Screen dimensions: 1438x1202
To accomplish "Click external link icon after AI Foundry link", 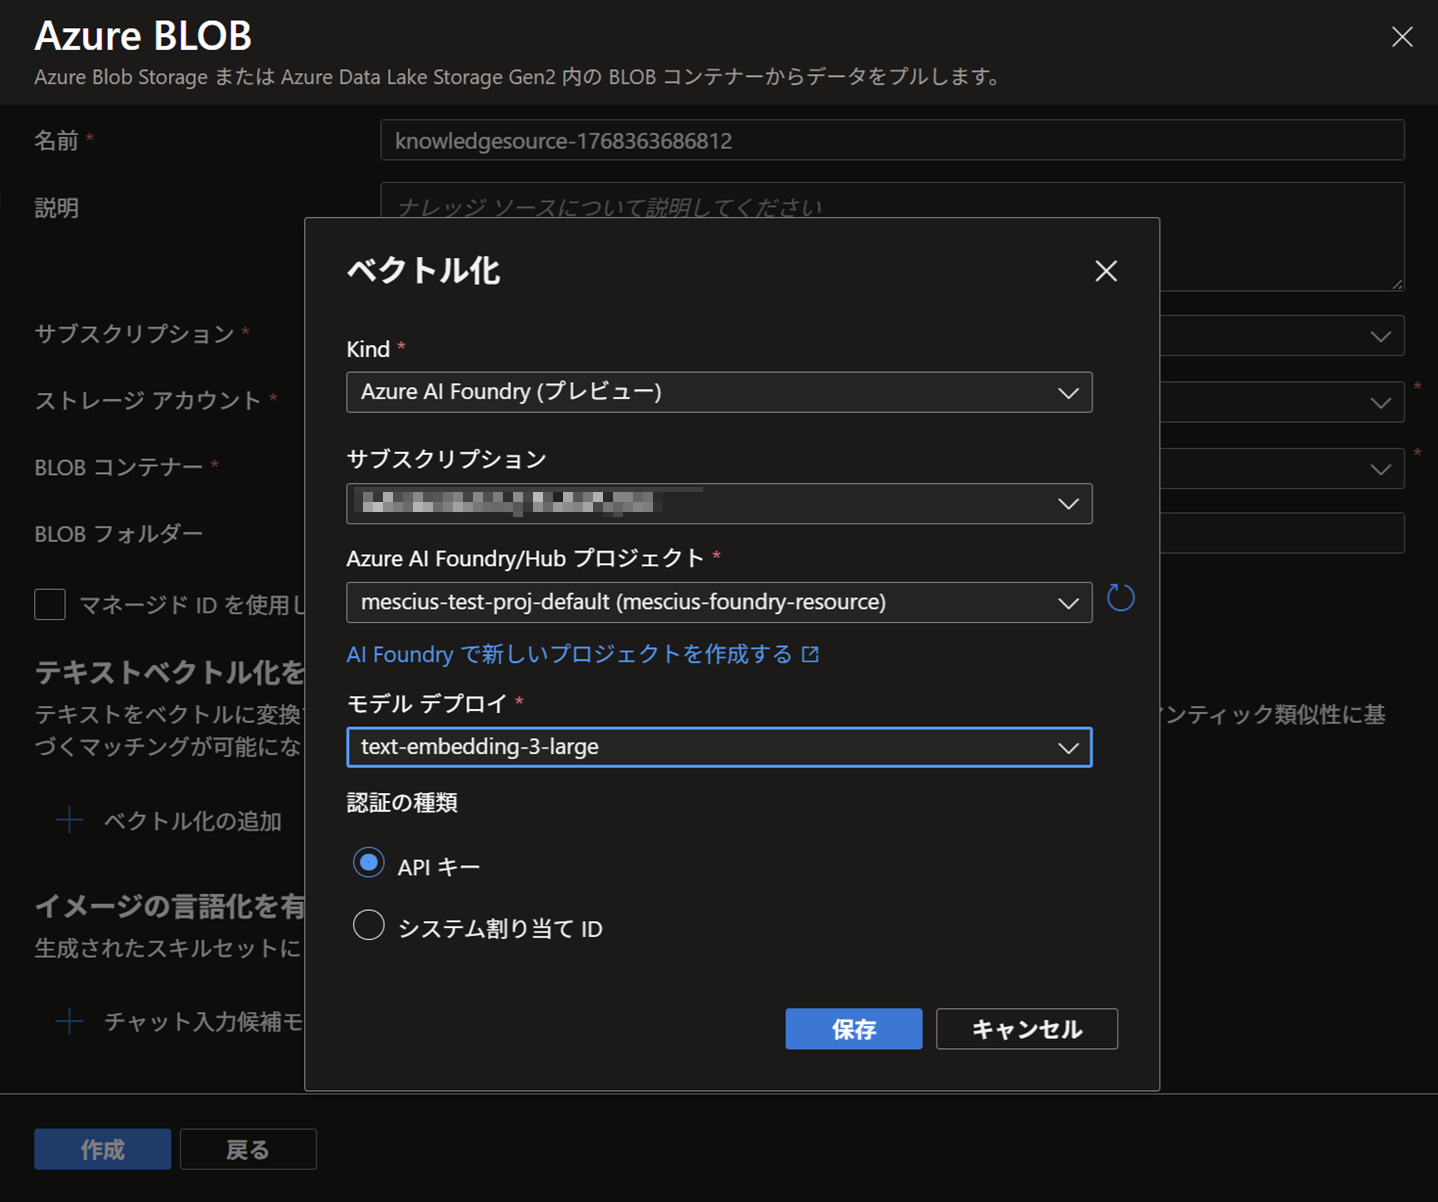I will [x=811, y=654].
